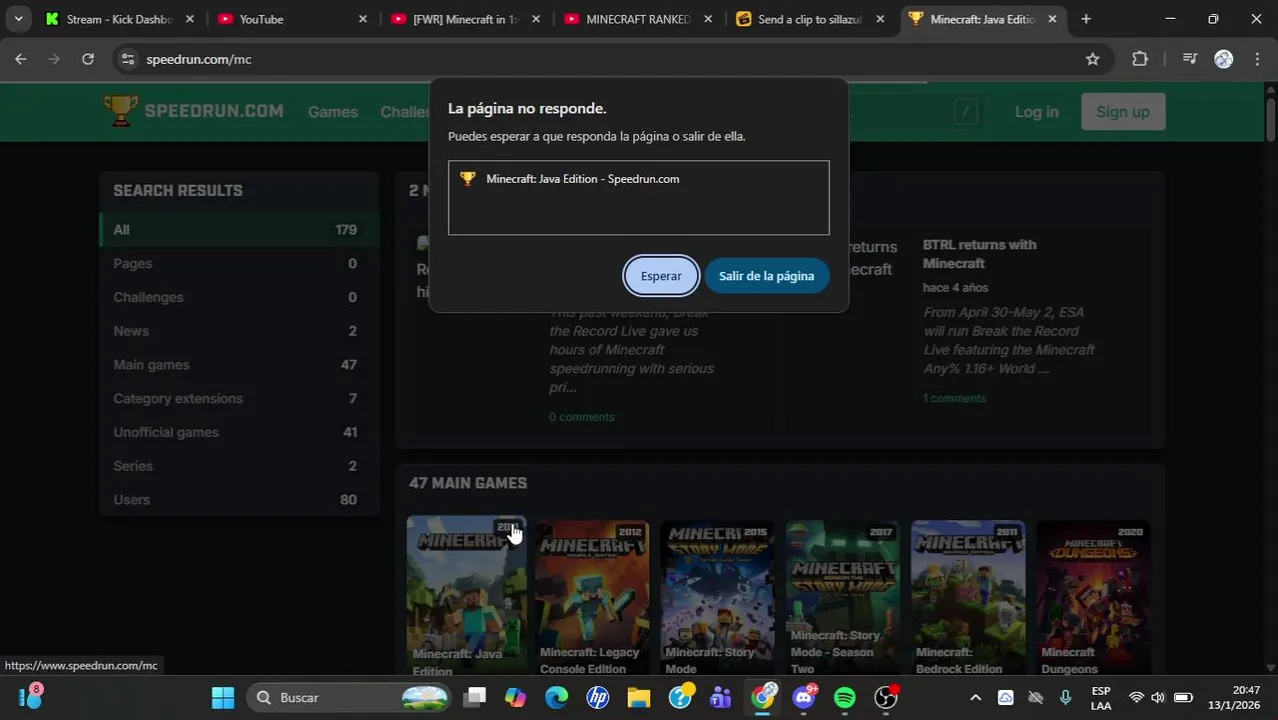
Task: Open the tab search dropdown arrow
Action: click(18, 19)
